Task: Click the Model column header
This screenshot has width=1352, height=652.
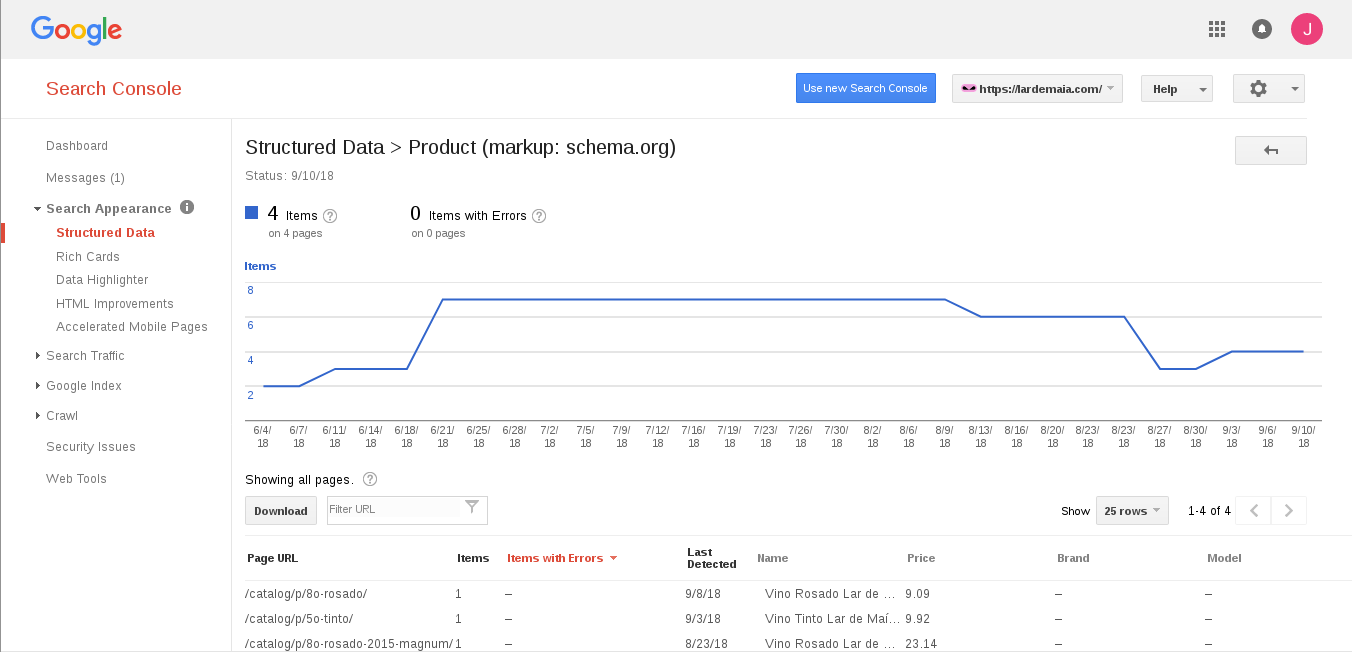Action: click(x=1225, y=558)
